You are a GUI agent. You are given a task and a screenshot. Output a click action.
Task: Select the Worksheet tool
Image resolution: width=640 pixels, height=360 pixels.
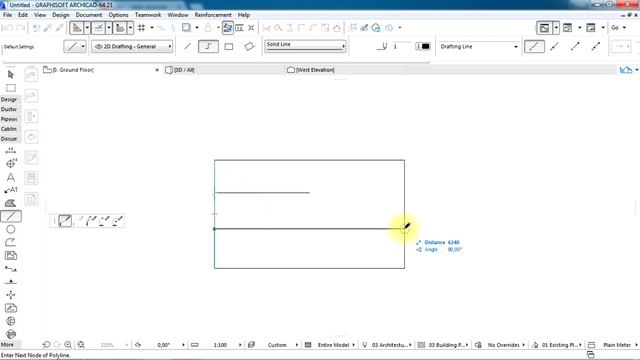pos(11,308)
